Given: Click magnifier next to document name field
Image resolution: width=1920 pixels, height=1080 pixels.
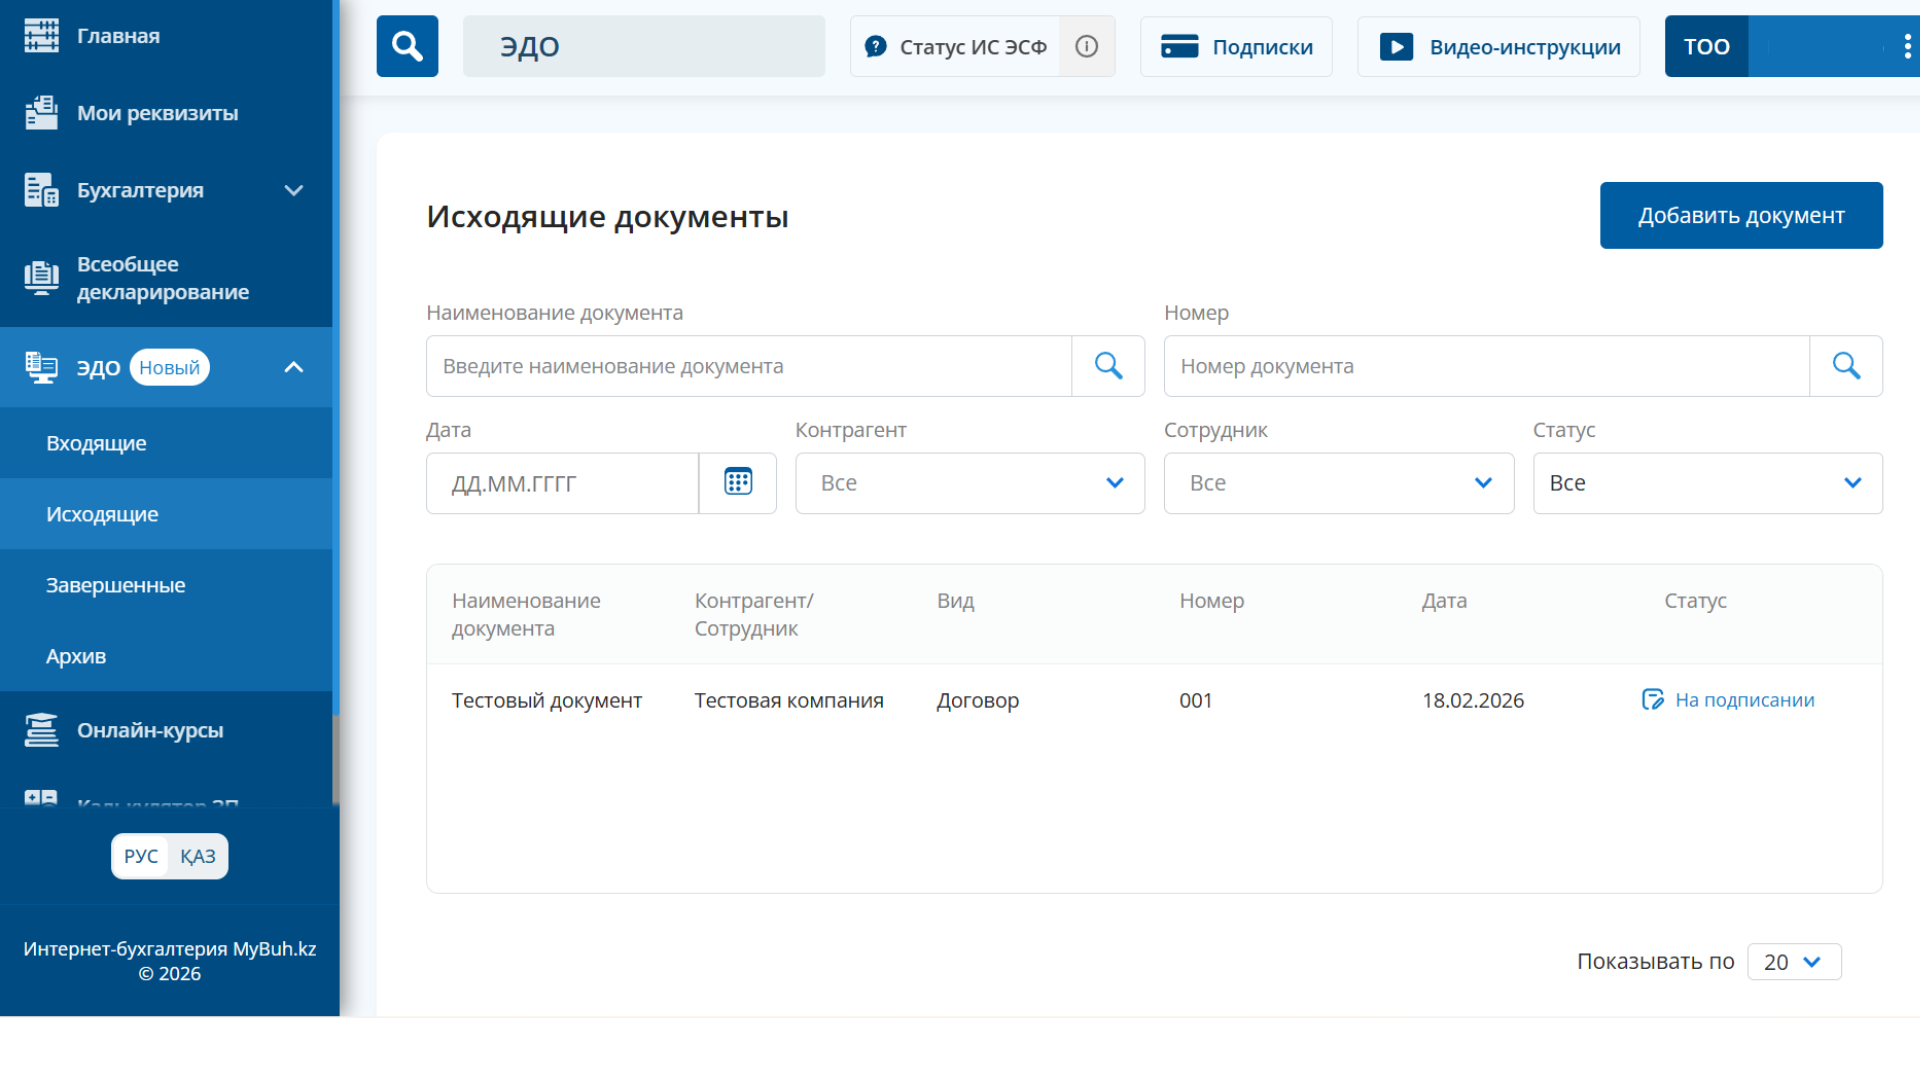Looking at the screenshot, I should click(1108, 366).
